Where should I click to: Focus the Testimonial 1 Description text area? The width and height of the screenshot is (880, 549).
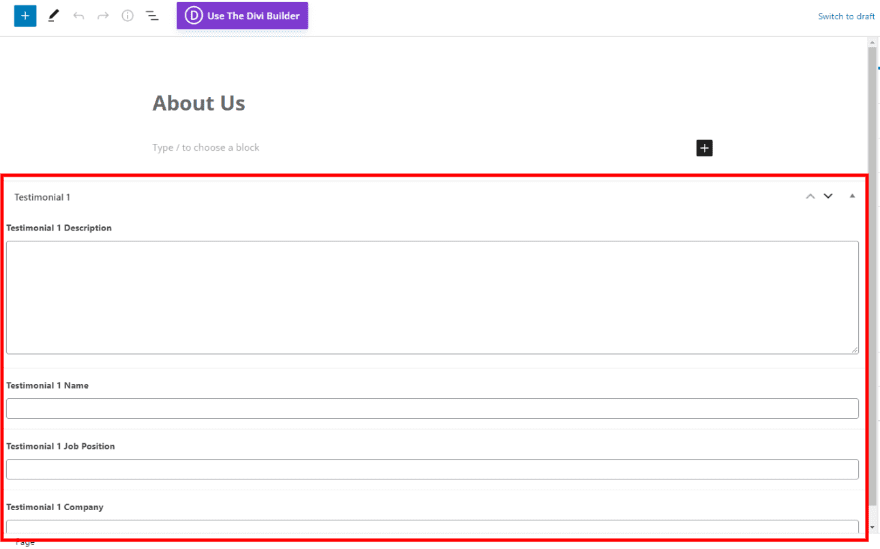click(432, 297)
